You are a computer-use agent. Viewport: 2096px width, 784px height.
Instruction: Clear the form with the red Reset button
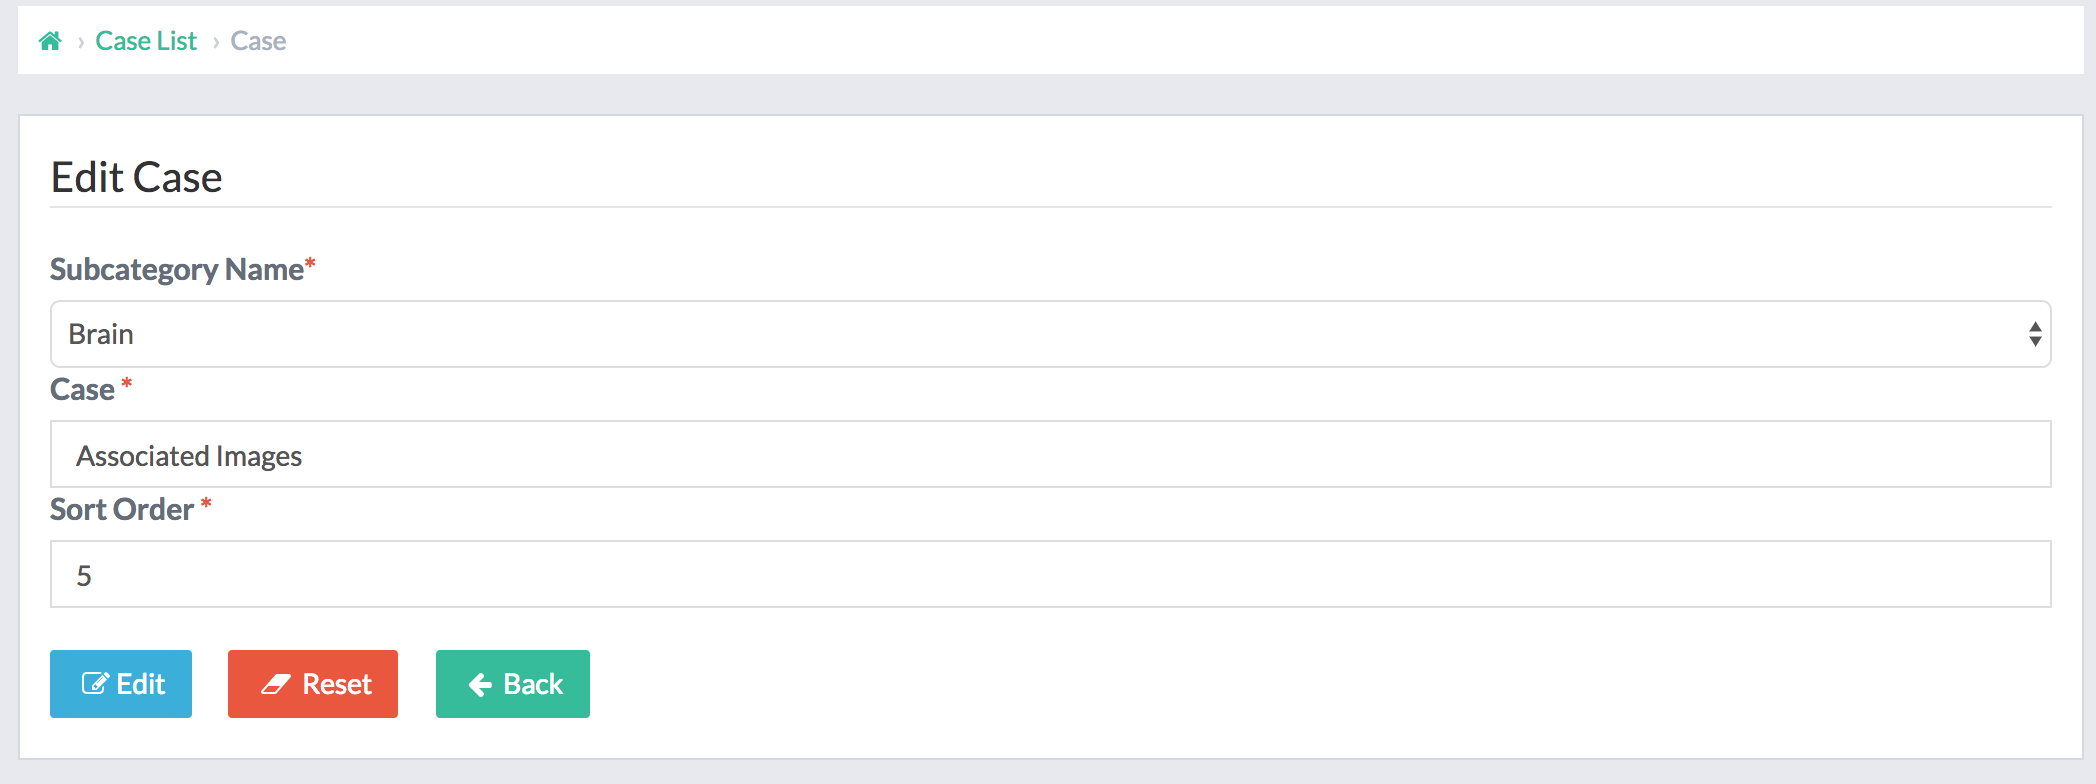click(313, 684)
